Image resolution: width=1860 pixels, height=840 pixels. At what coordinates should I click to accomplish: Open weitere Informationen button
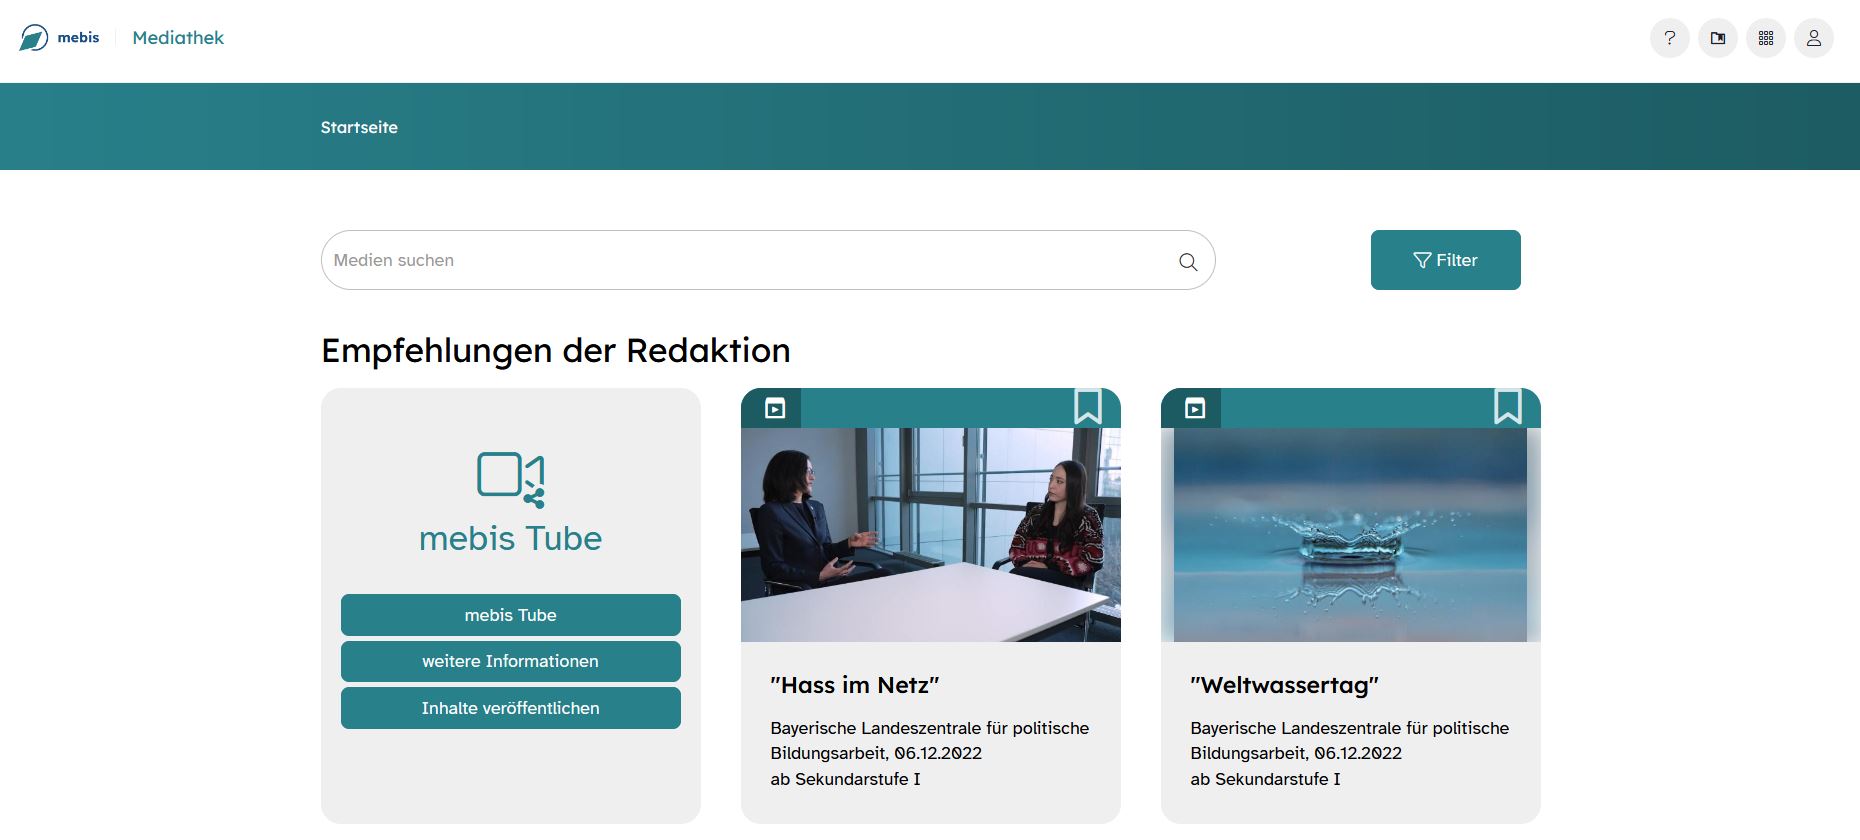tap(510, 661)
